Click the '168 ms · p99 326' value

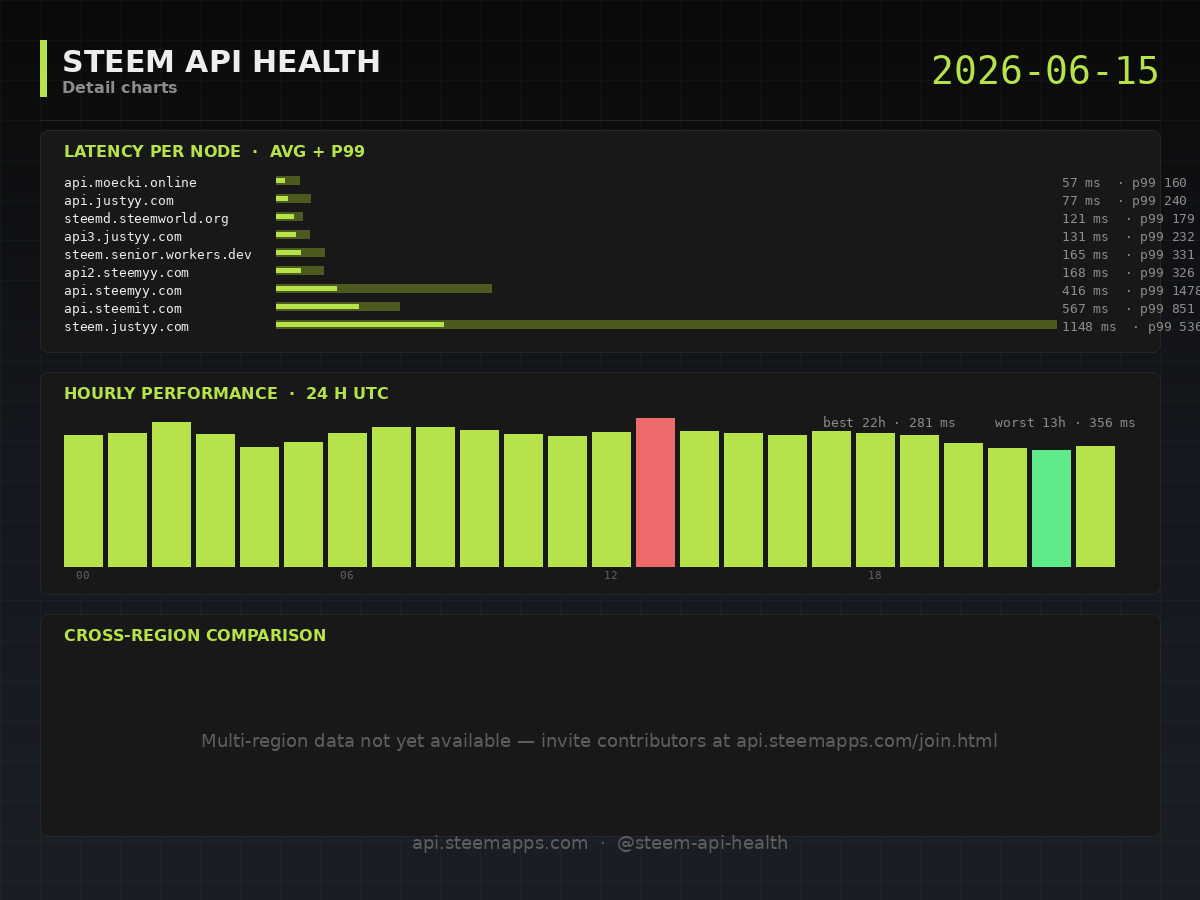pyautogui.click(x=1128, y=273)
